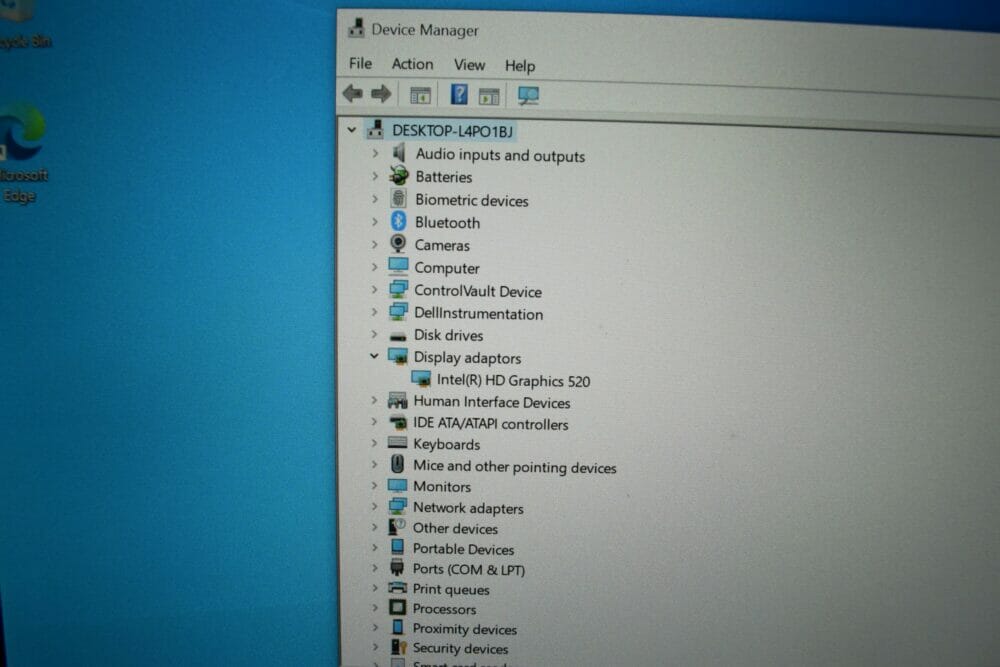Click the Forward arrow toolbar icon
The image size is (1000, 667).
381,94
